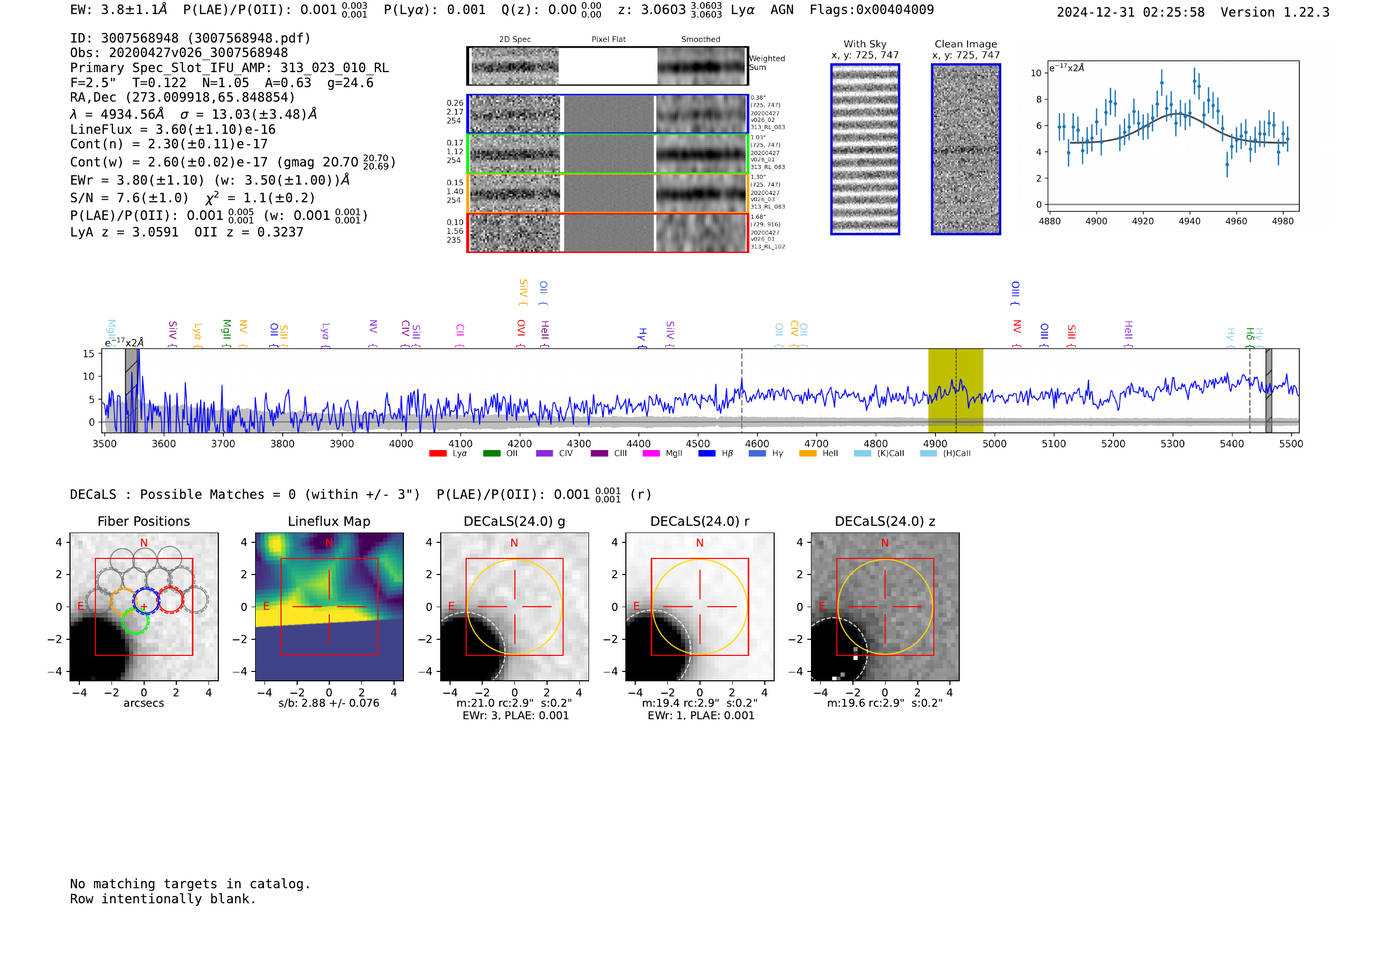Open the Fiber Positions panel
The height and width of the screenshot is (953, 1400).
pos(144,607)
